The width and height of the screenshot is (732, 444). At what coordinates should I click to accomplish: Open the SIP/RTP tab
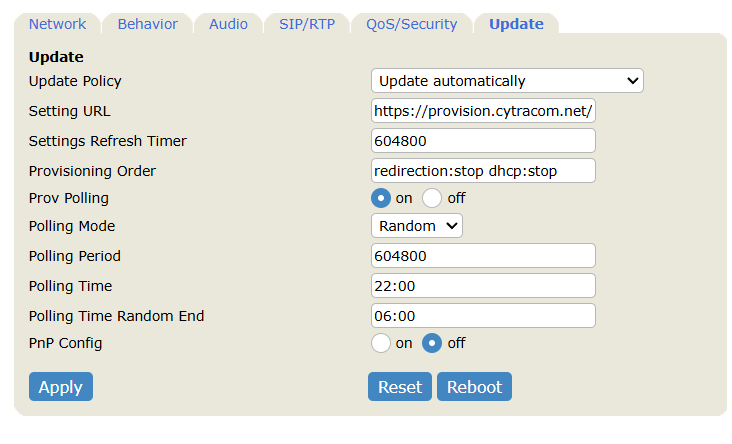[x=307, y=24]
